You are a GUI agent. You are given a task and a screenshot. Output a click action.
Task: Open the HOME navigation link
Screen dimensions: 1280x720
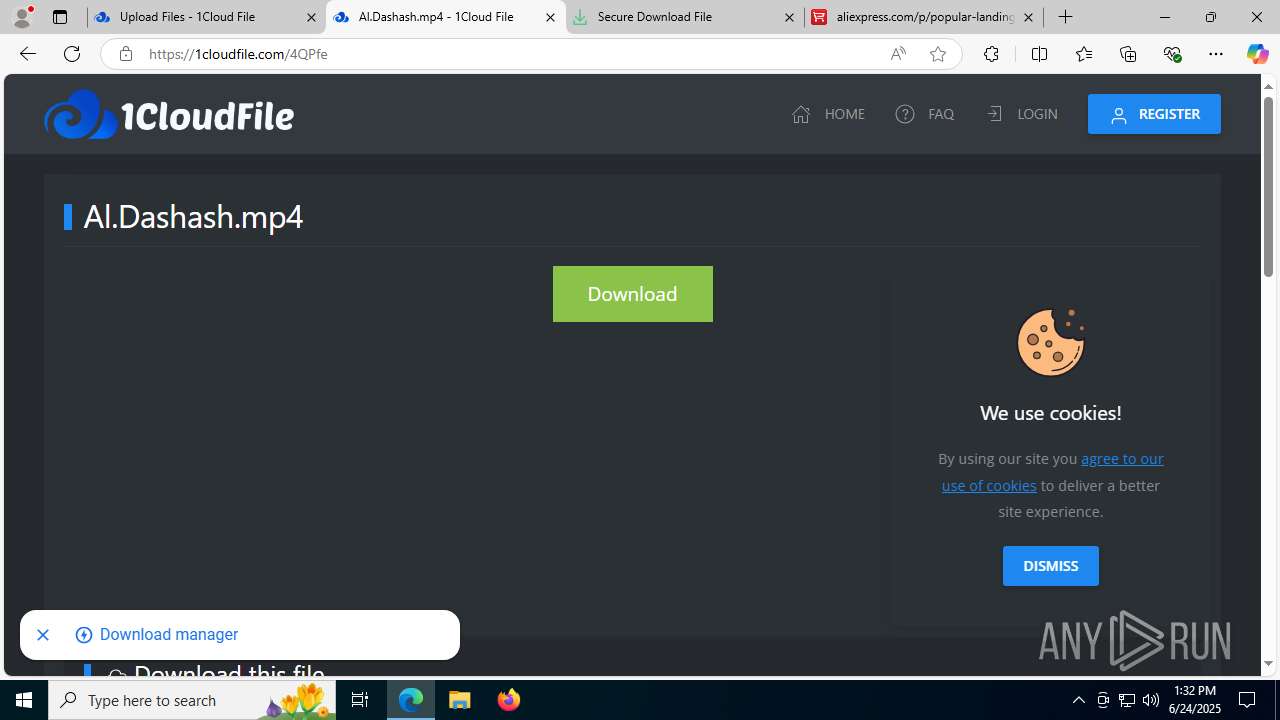pos(828,114)
